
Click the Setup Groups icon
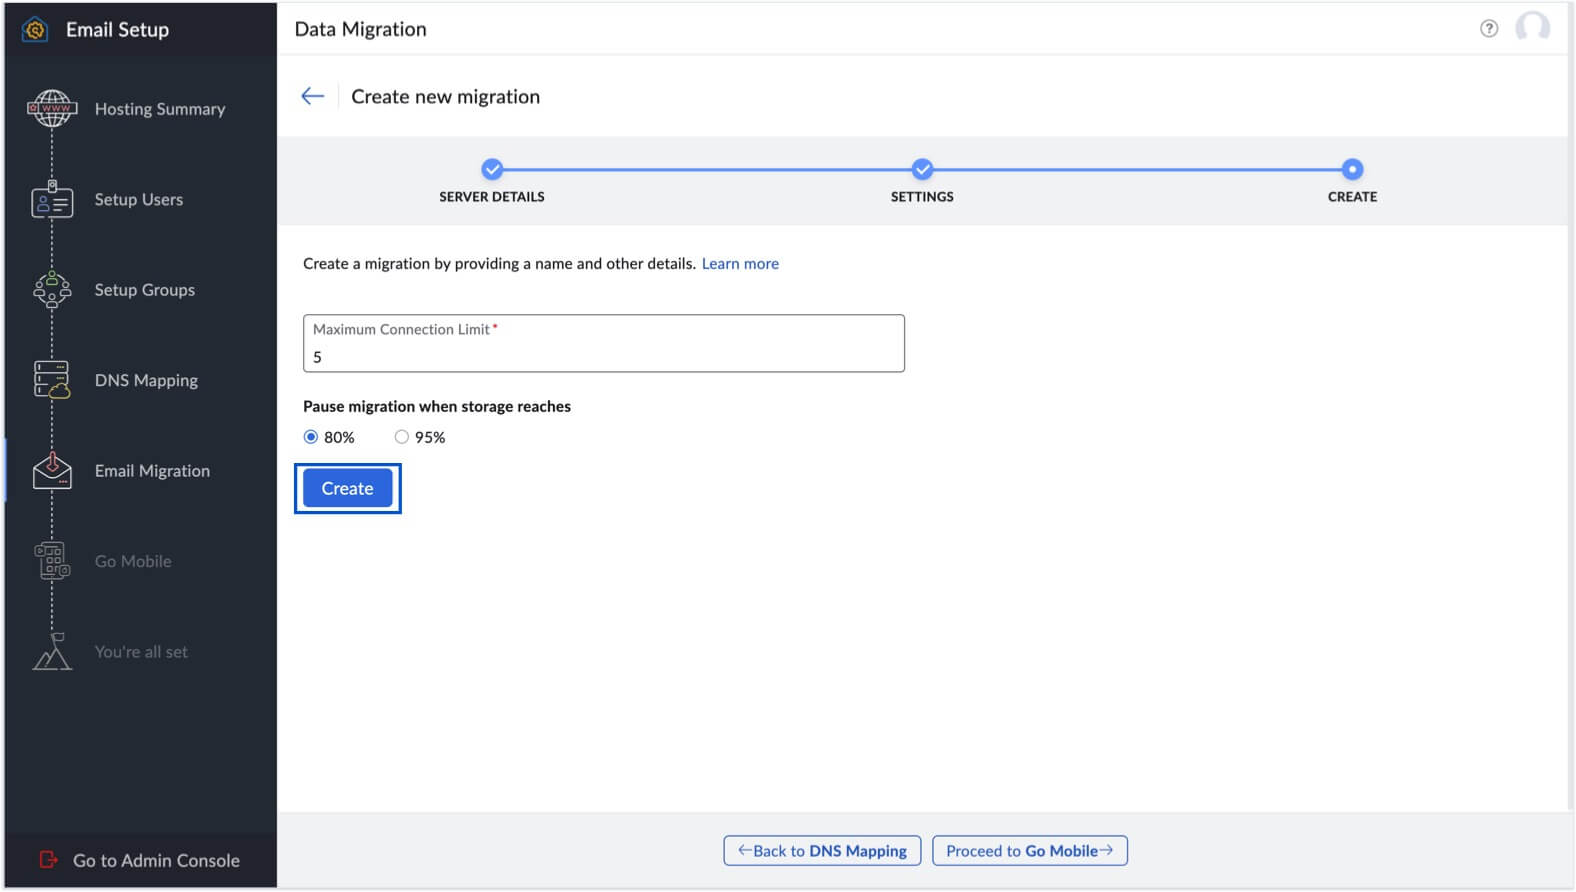[x=52, y=290]
